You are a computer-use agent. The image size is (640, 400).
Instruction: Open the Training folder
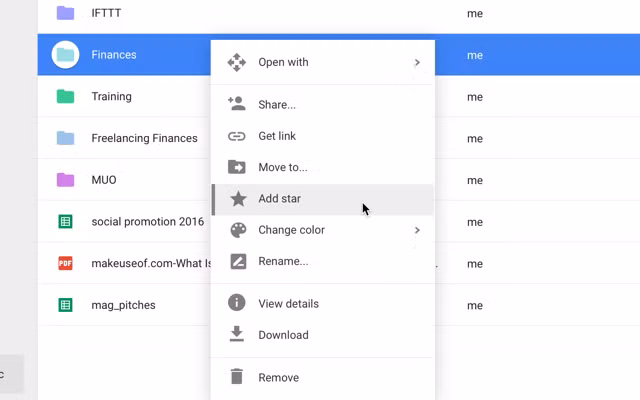[x=111, y=97]
